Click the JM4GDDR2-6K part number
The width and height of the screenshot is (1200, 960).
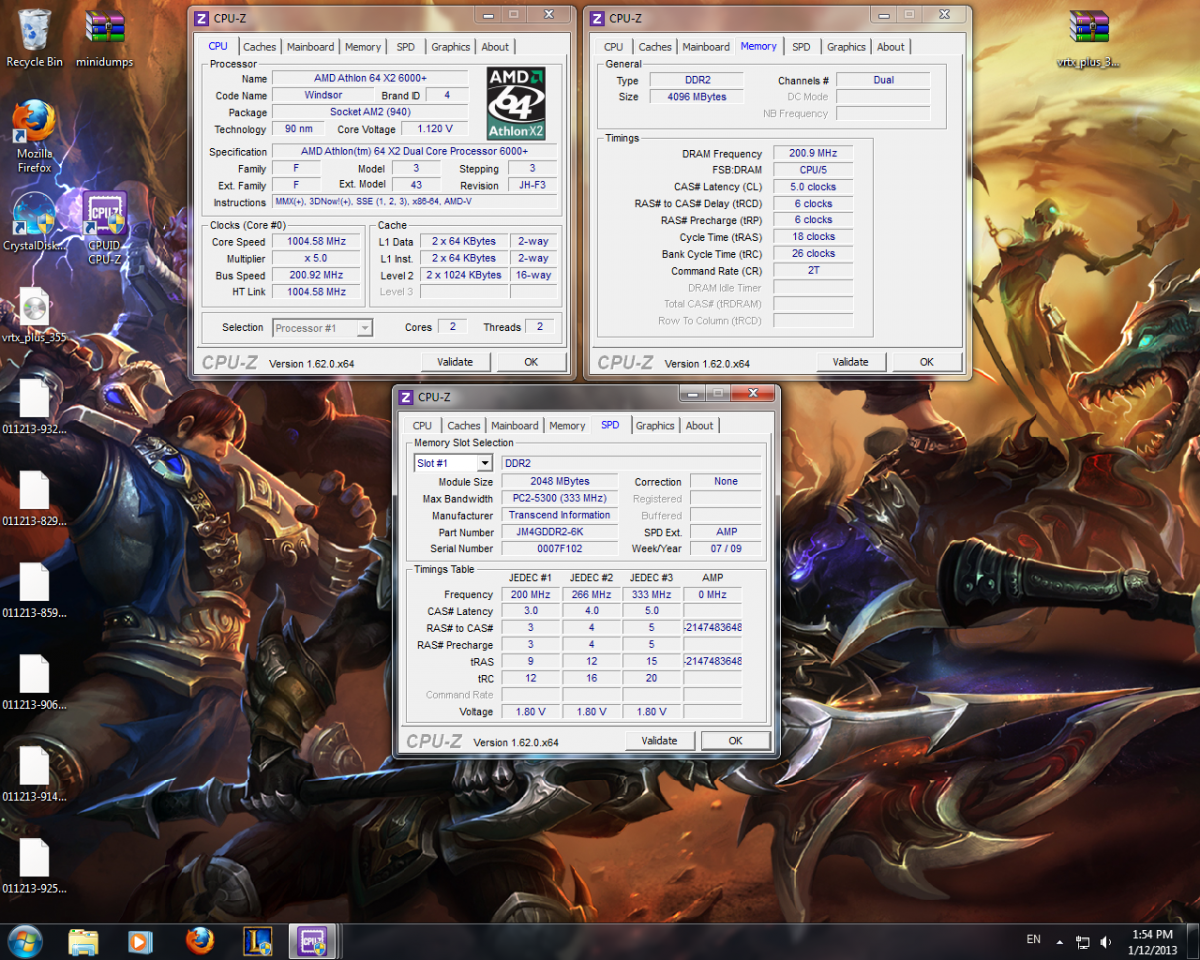click(x=559, y=532)
